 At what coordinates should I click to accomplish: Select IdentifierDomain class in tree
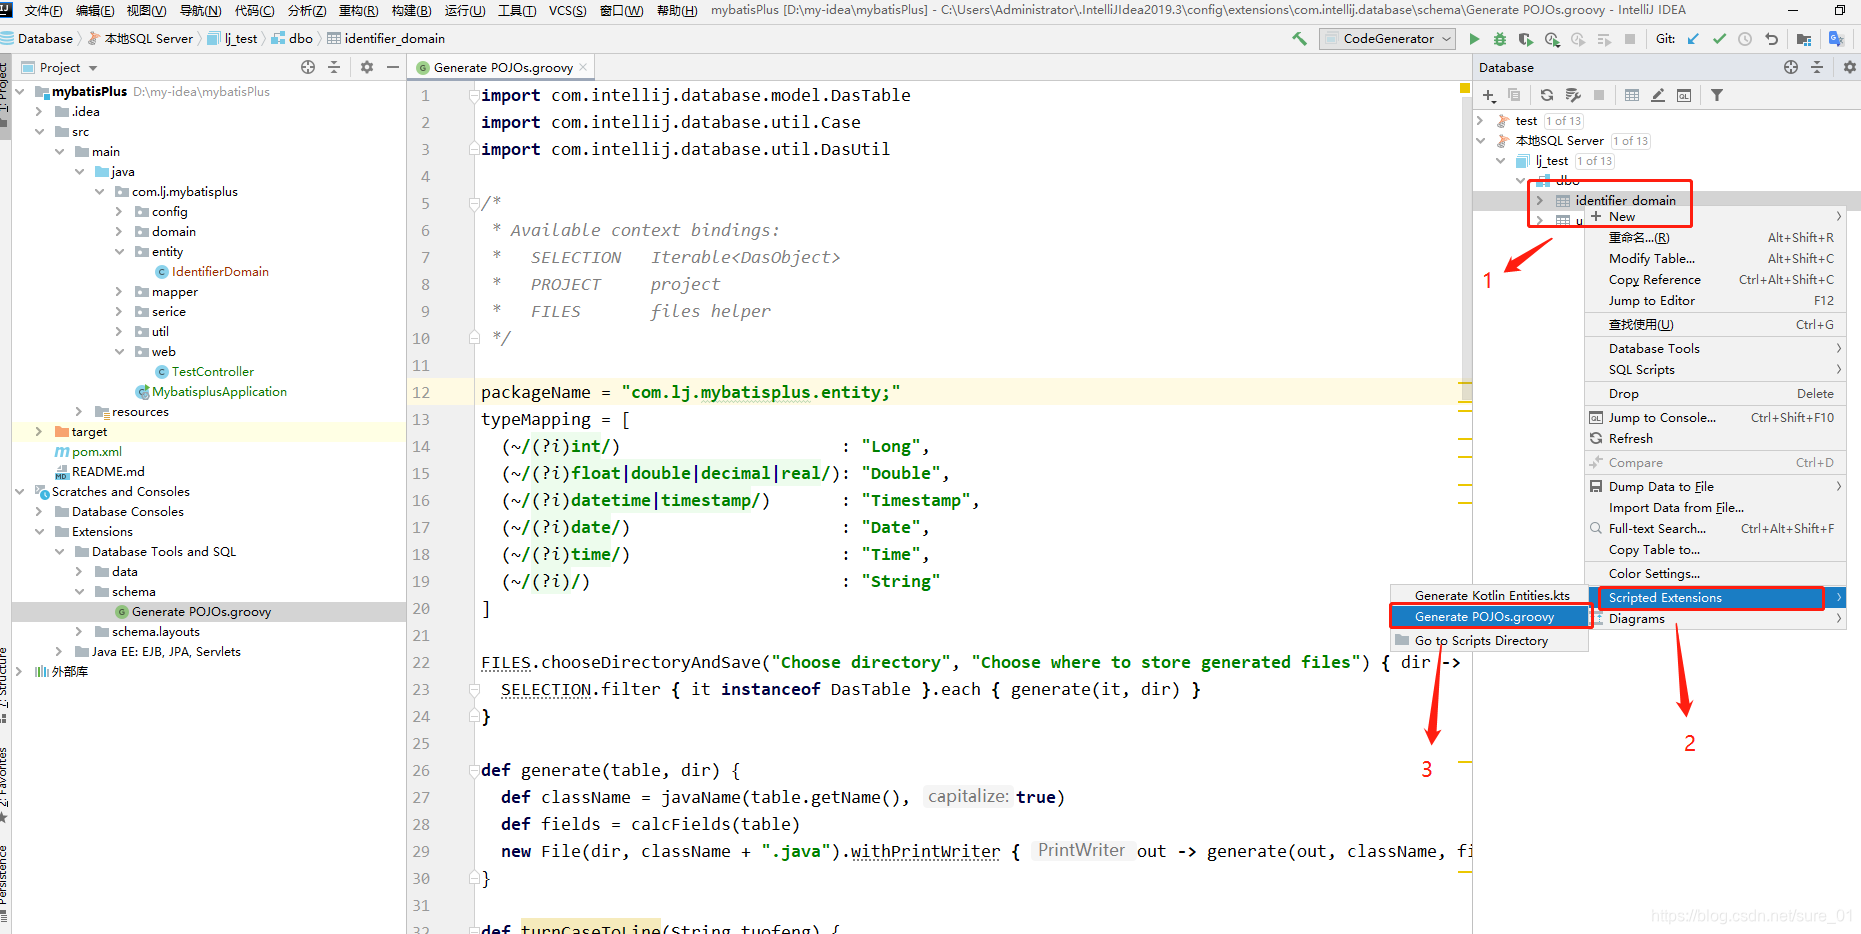point(220,271)
